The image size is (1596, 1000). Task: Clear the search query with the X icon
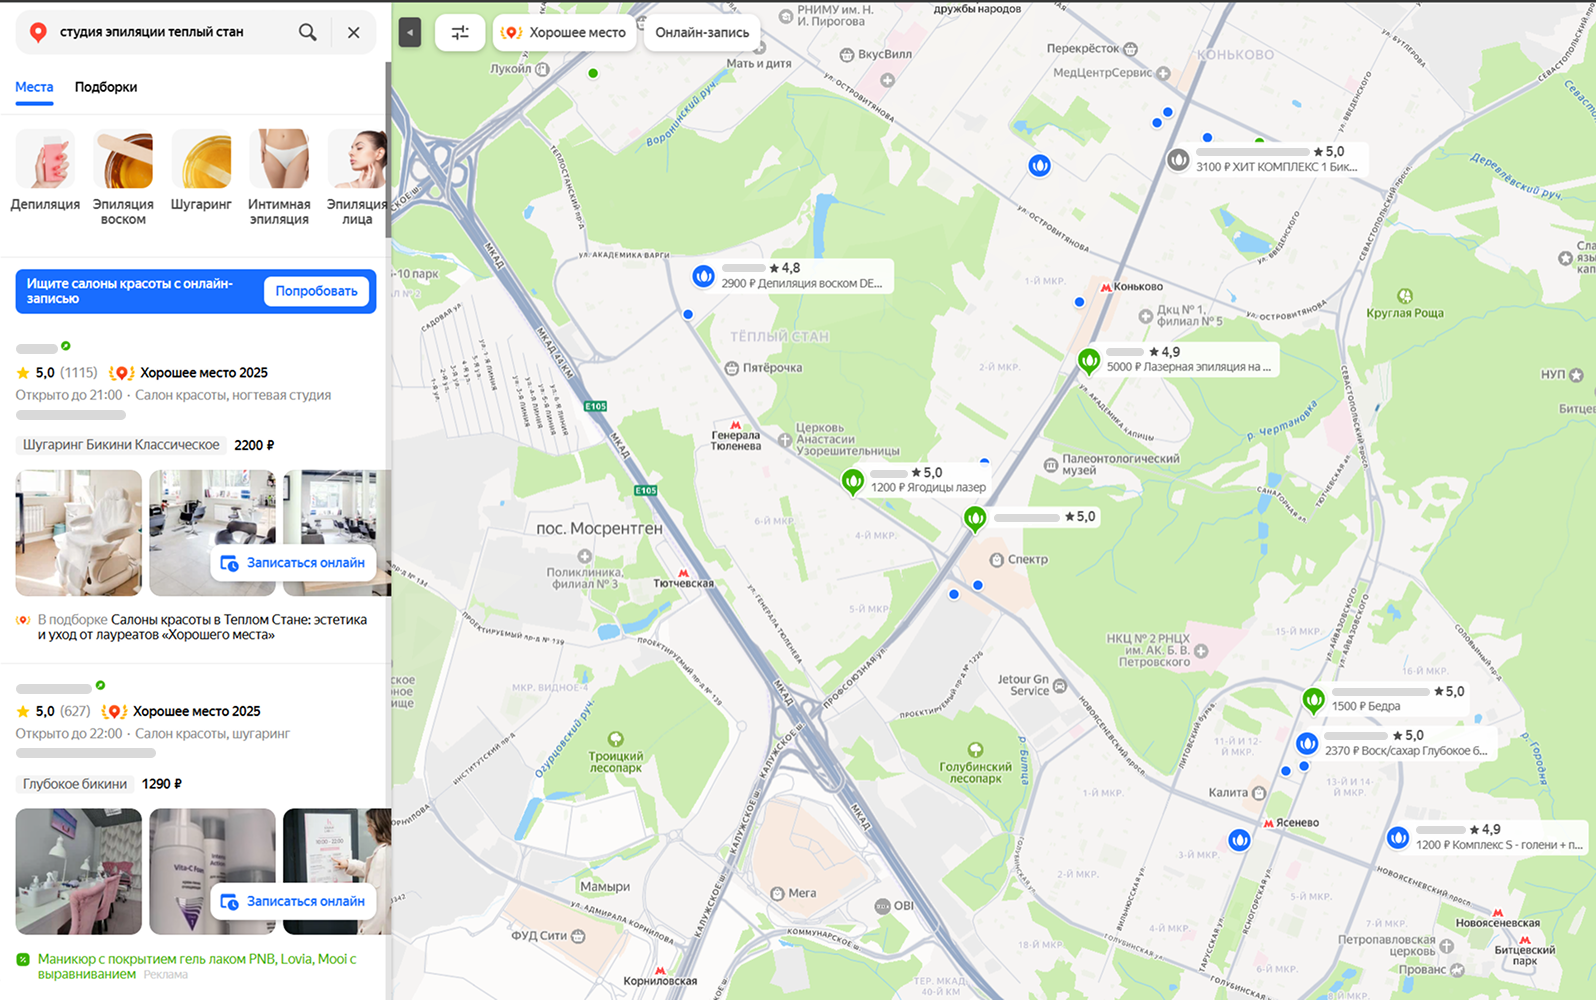pyautogui.click(x=353, y=32)
